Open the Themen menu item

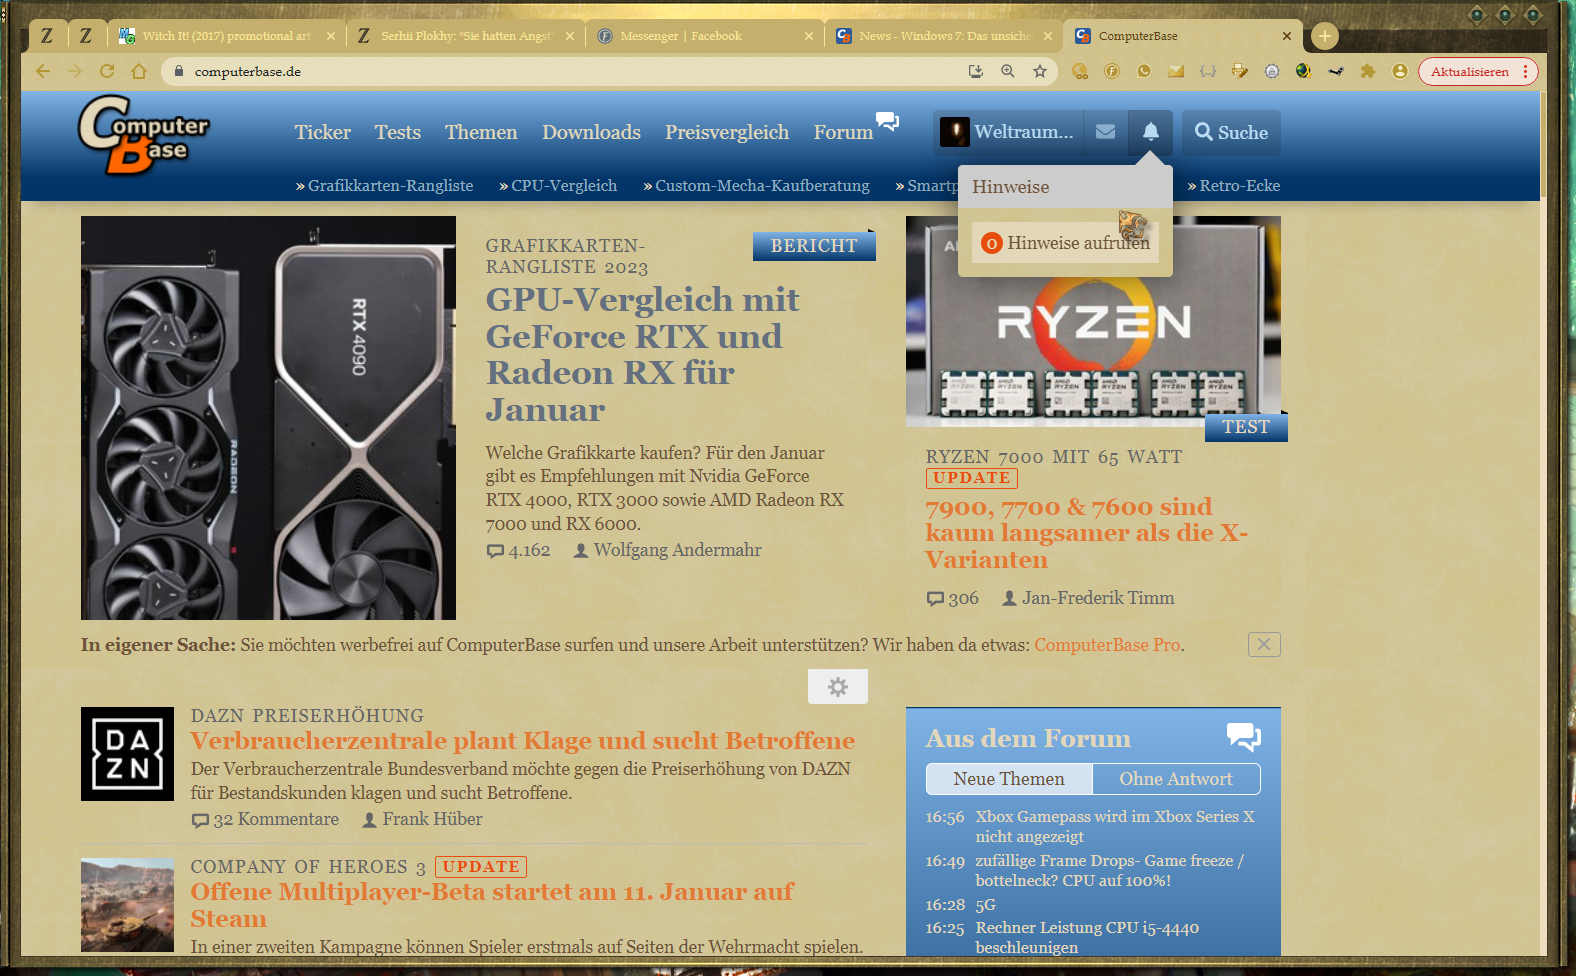click(x=481, y=132)
